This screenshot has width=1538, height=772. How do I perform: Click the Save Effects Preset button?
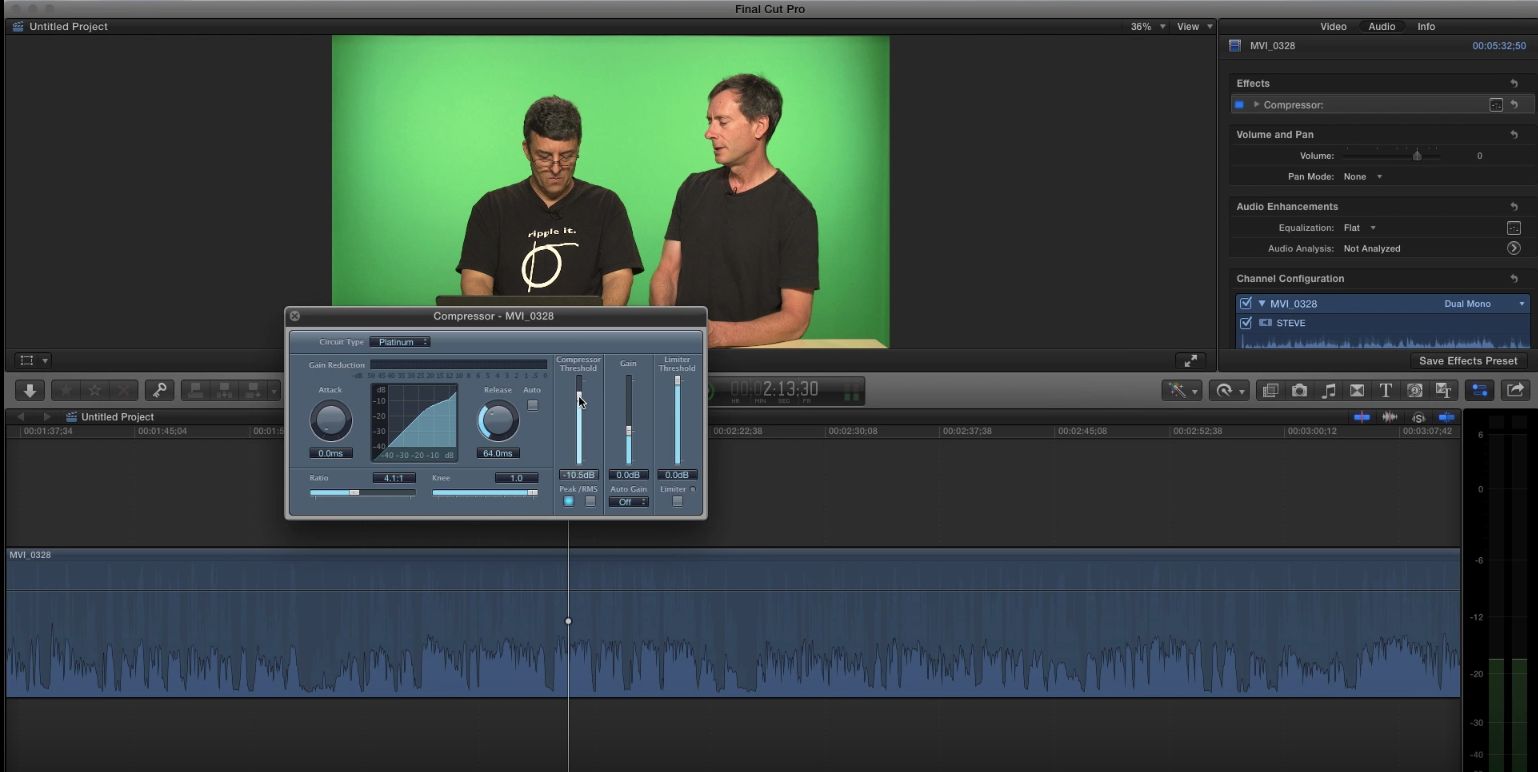[x=1468, y=361]
